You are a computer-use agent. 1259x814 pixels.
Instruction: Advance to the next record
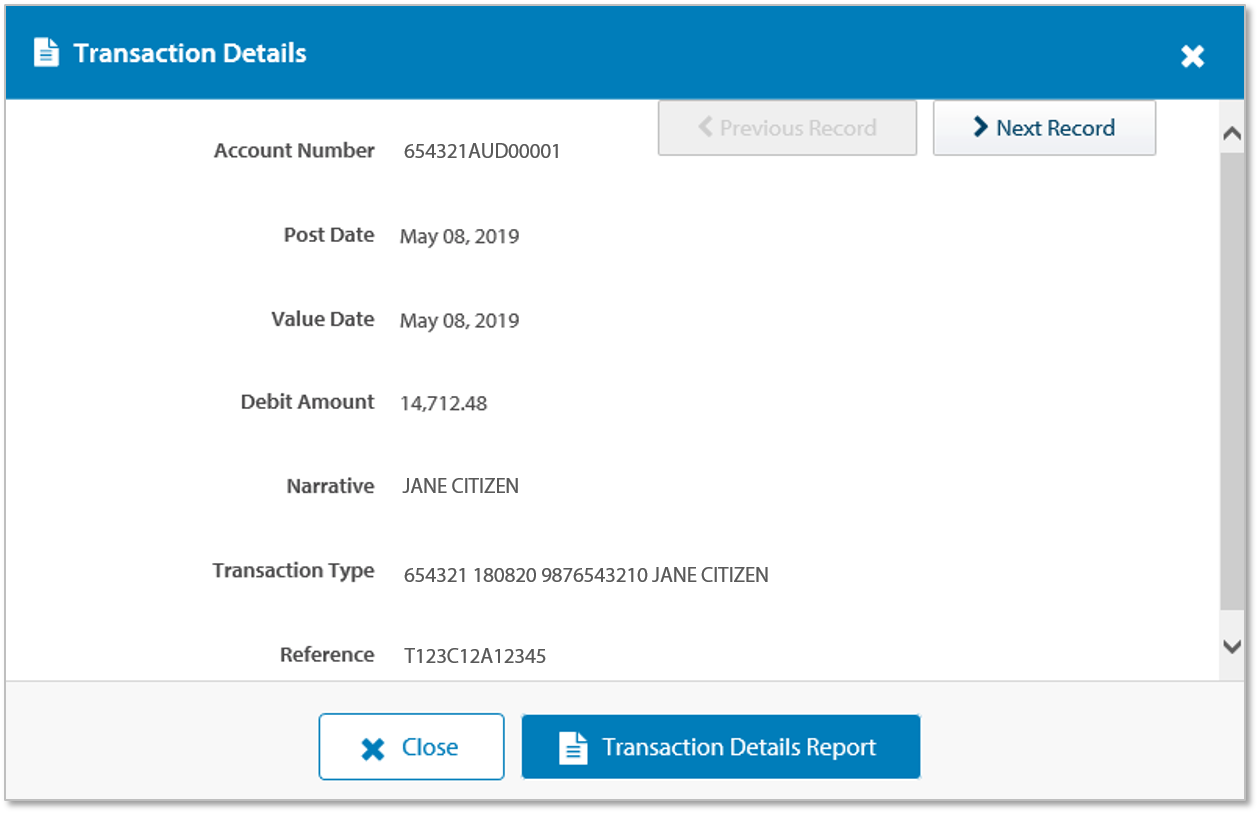click(1044, 127)
